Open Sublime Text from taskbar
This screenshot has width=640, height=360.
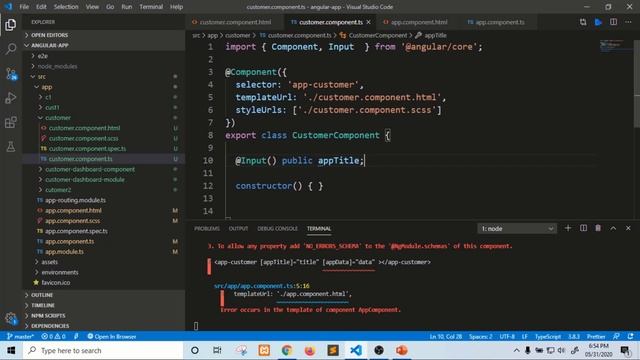(333, 350)
